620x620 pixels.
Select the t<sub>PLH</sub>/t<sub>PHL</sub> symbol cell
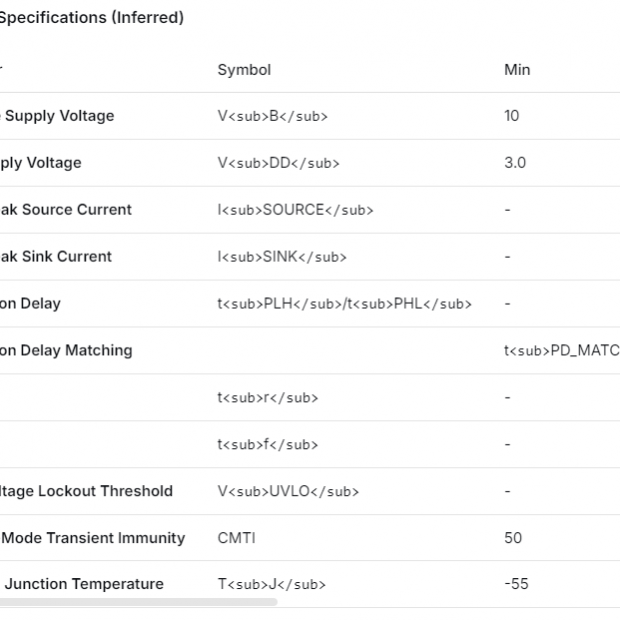(x=344, y=304)
